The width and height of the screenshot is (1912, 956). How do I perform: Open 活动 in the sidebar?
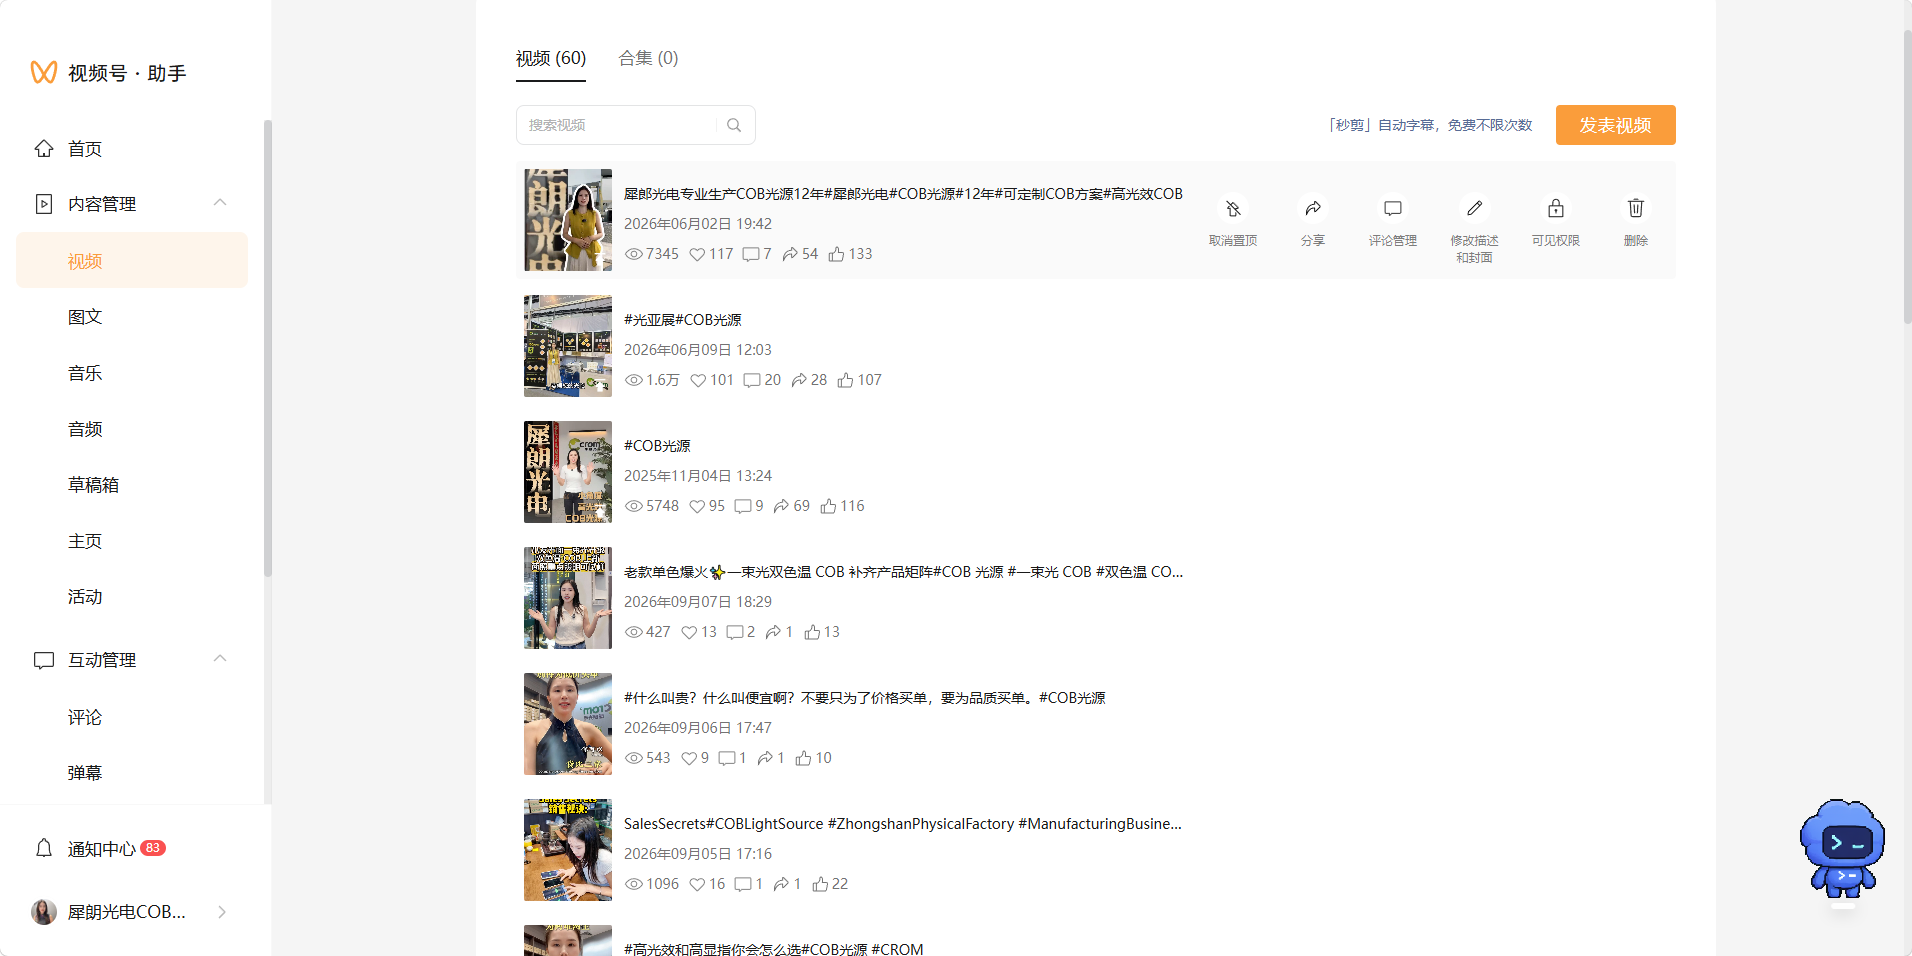pyautogui.click(x=85, y=597)
